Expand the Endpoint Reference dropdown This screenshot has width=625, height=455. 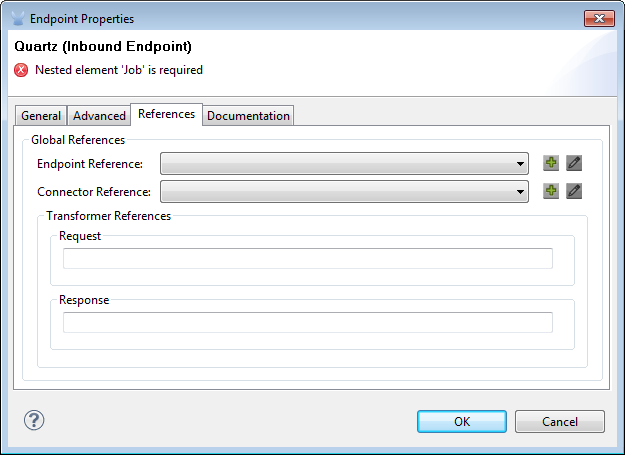(344, 163)
